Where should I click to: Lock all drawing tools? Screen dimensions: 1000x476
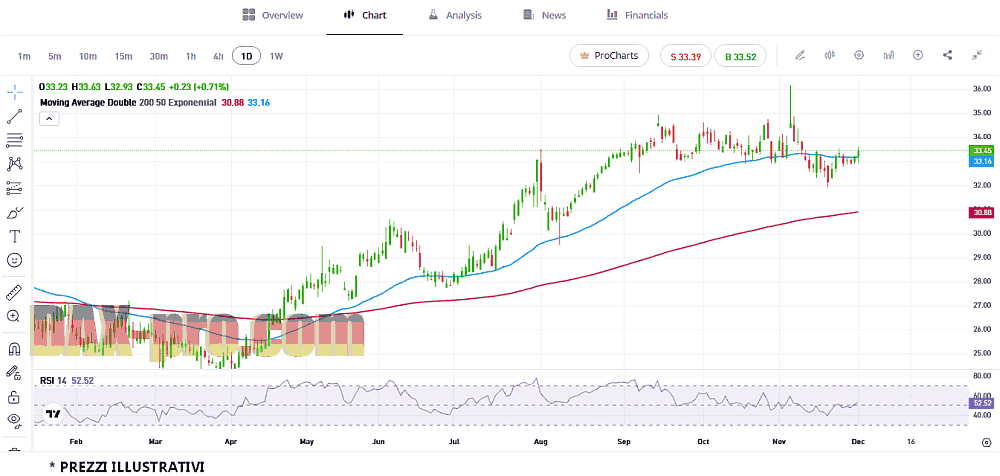(15, 398)
